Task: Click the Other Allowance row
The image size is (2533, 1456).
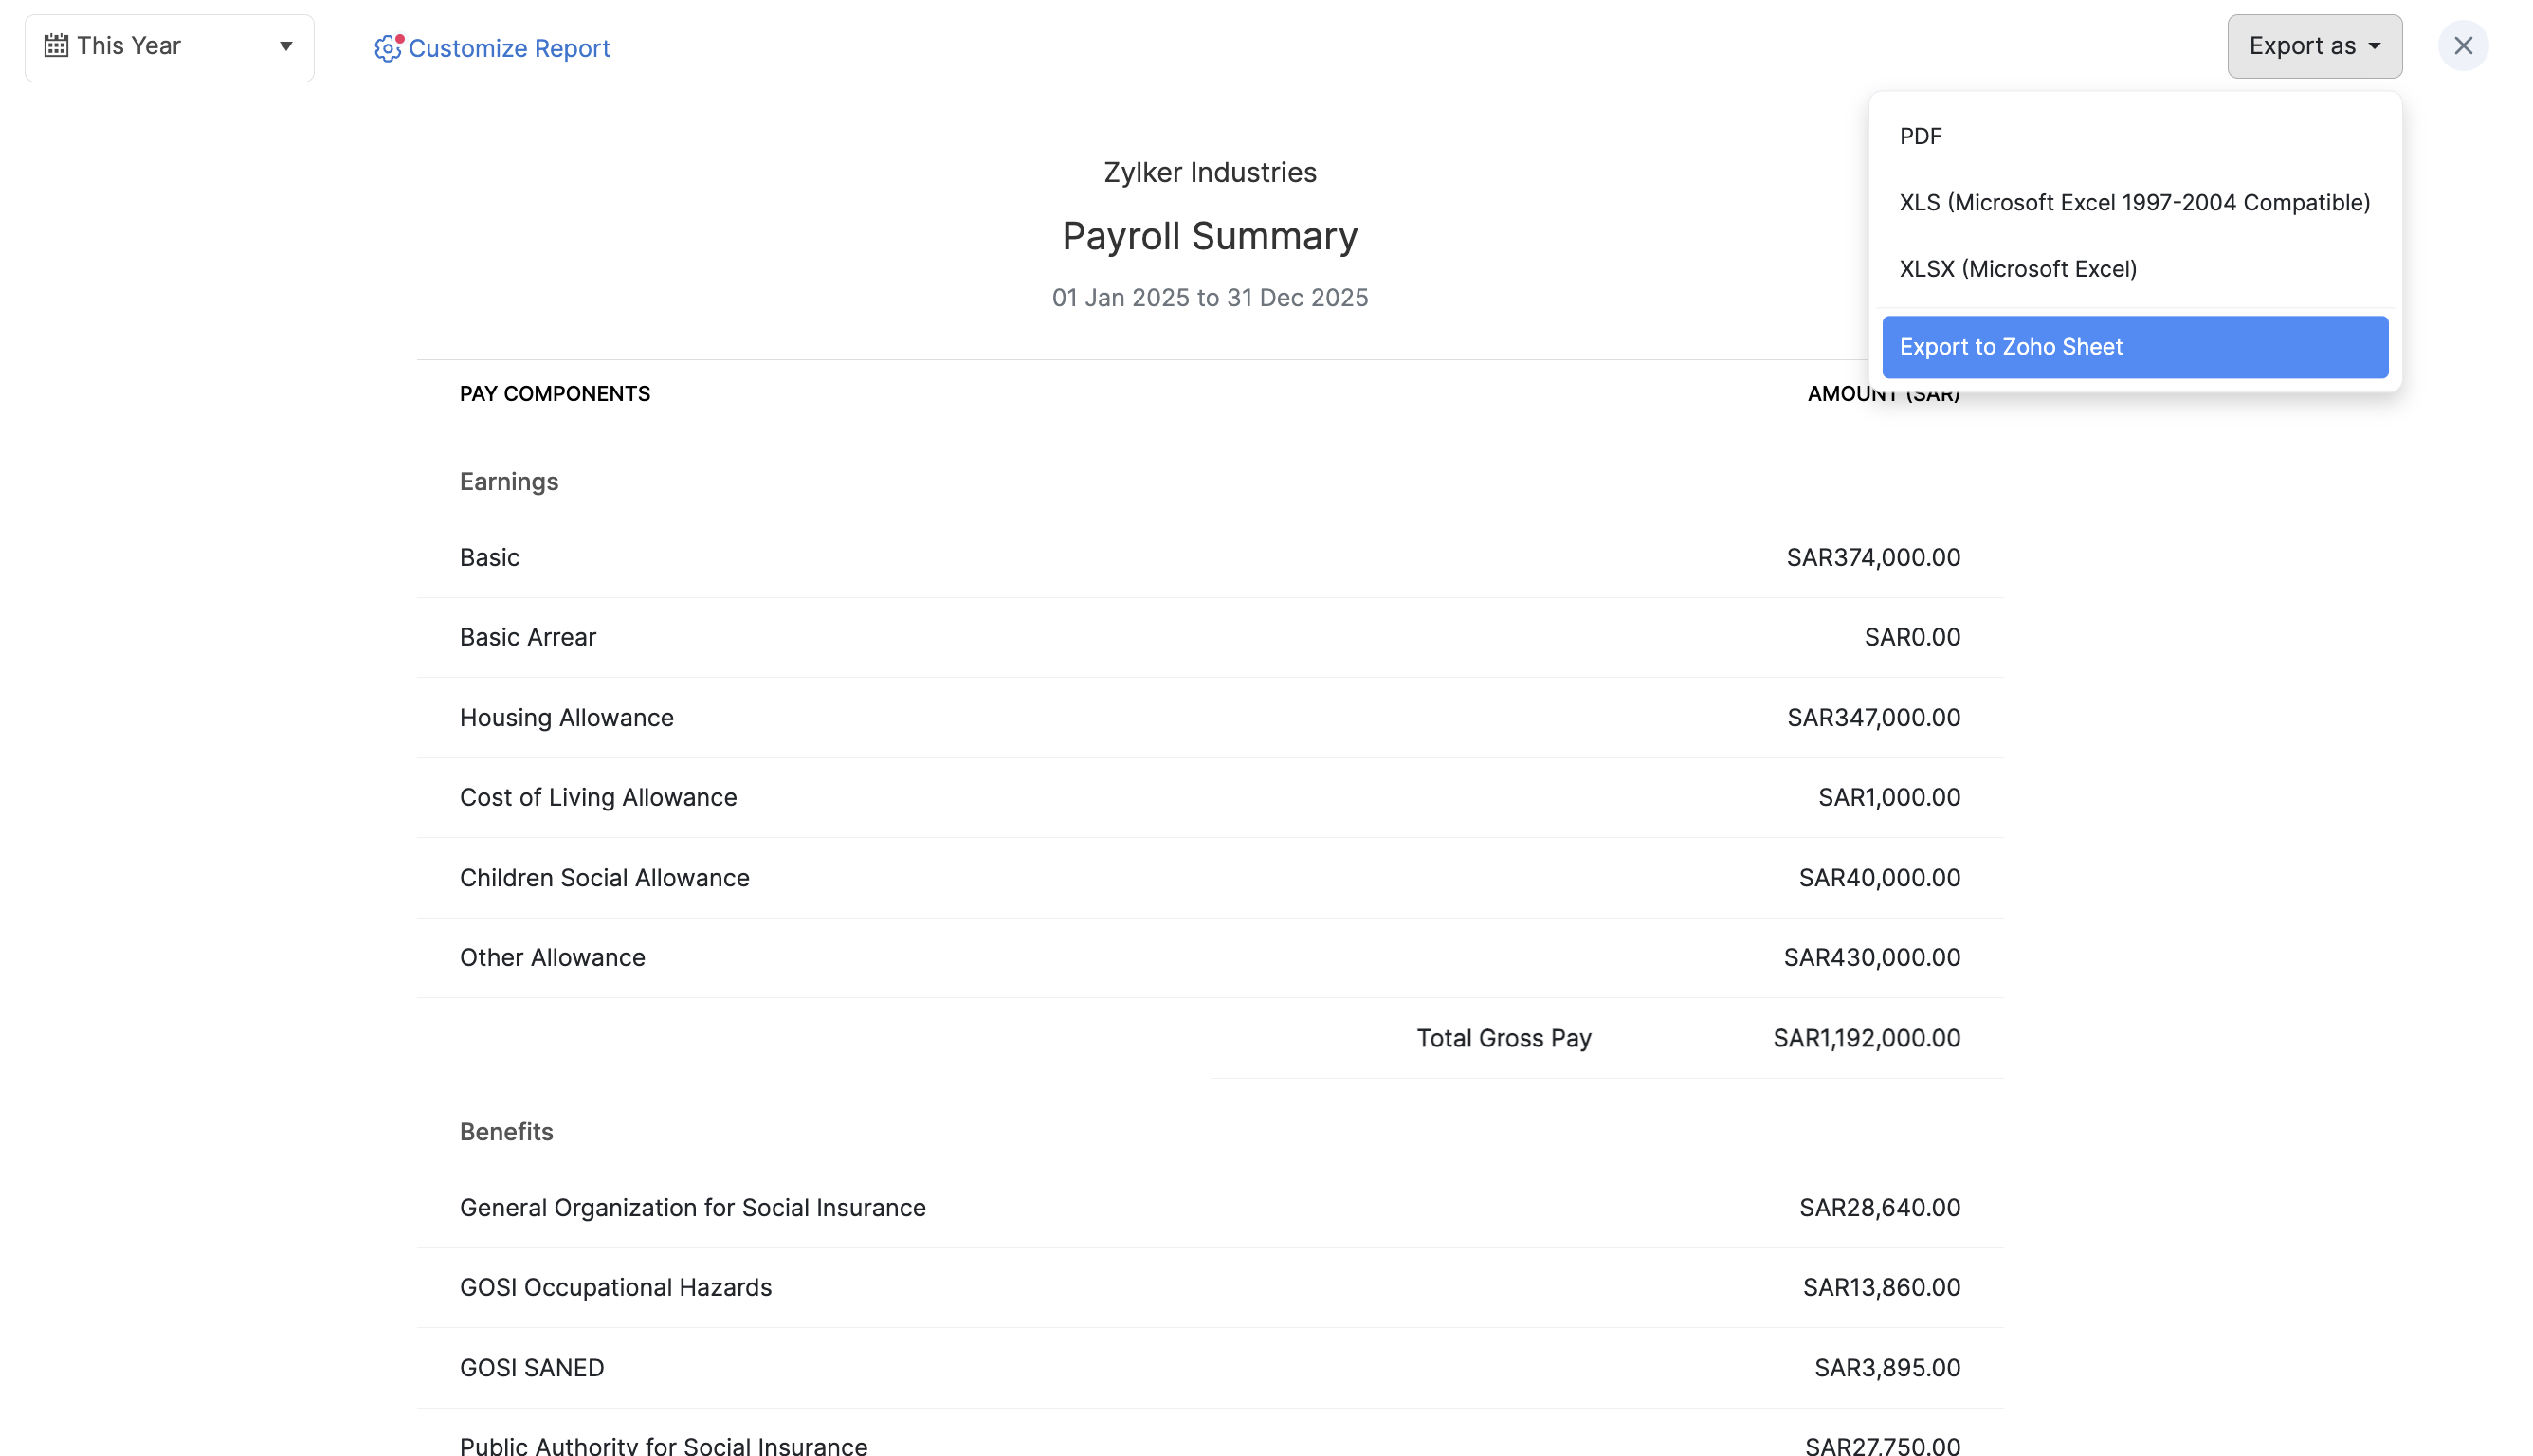Action: [x=552, y=957]
